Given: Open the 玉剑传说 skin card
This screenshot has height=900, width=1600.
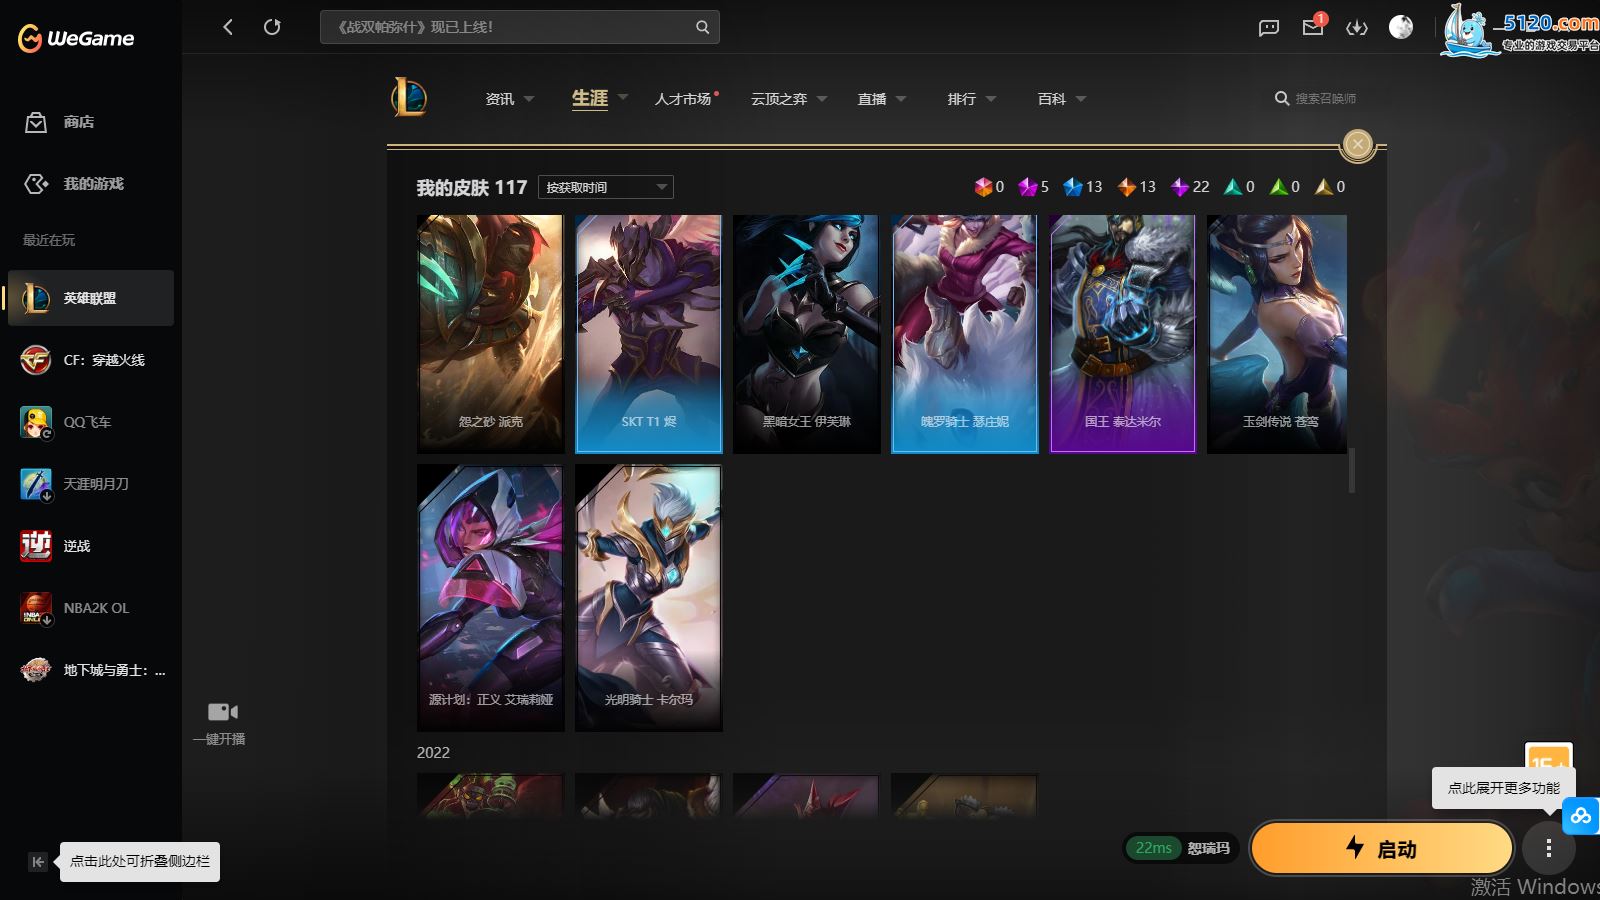Looking at the screenshot, I should coord(1277,334).
